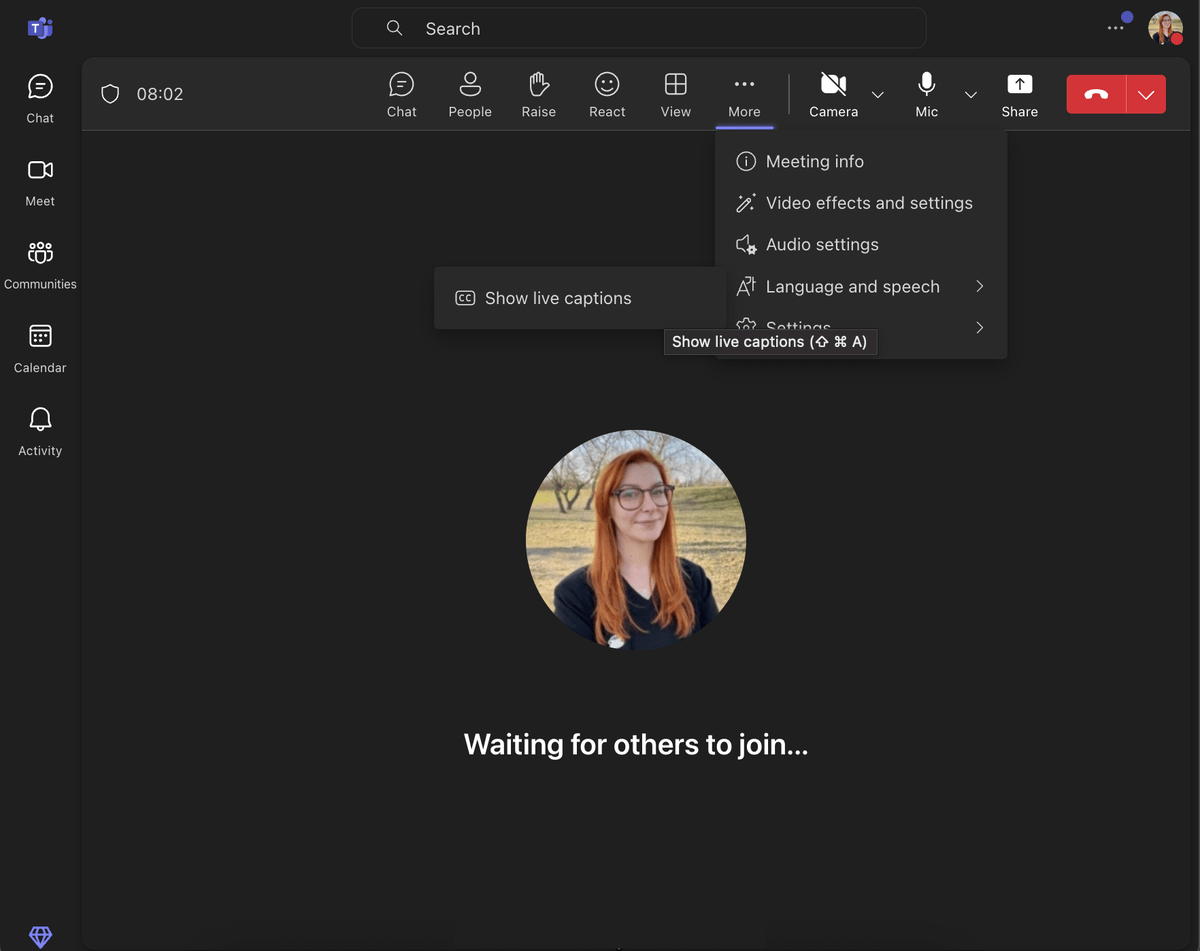Leave the meeting with the hang-up button
This screenshot has width=1200, height=951.
[1096, 94]
